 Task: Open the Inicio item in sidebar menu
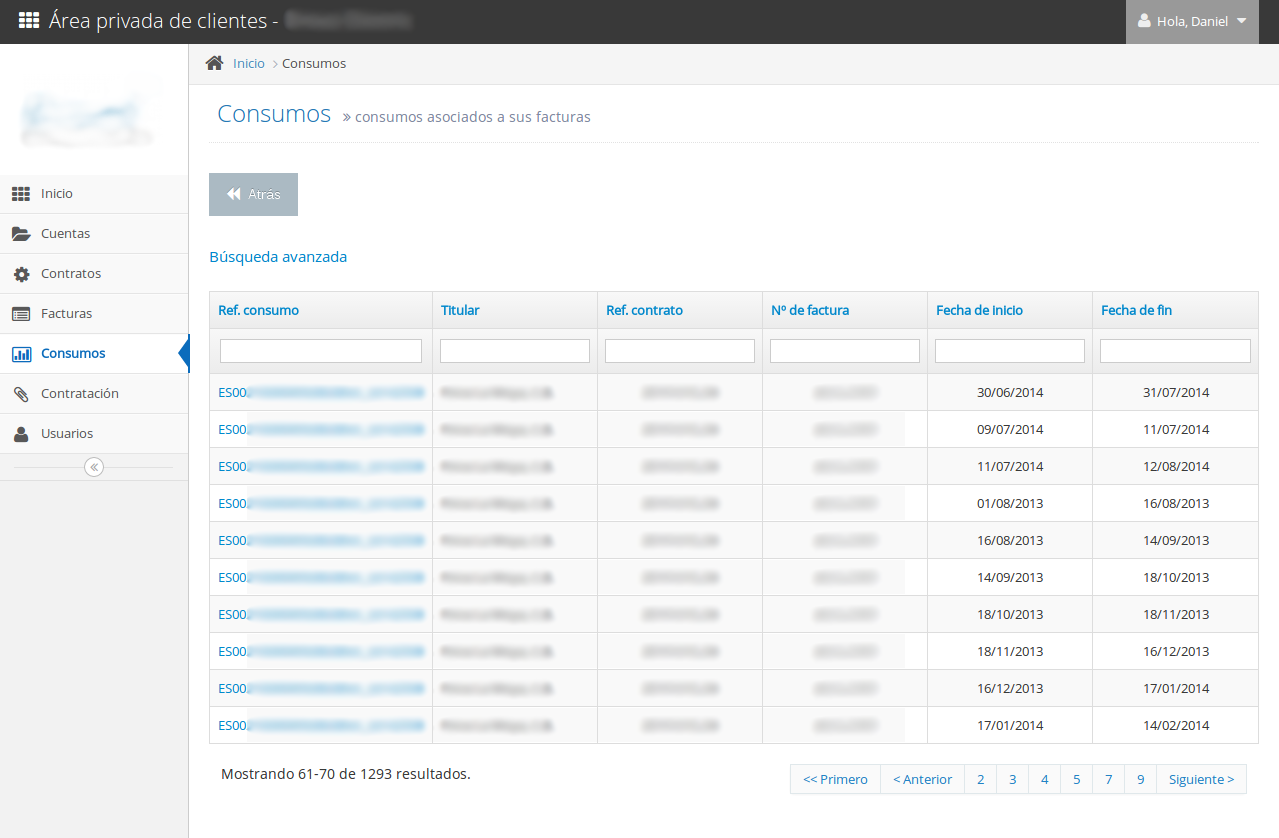57,194
